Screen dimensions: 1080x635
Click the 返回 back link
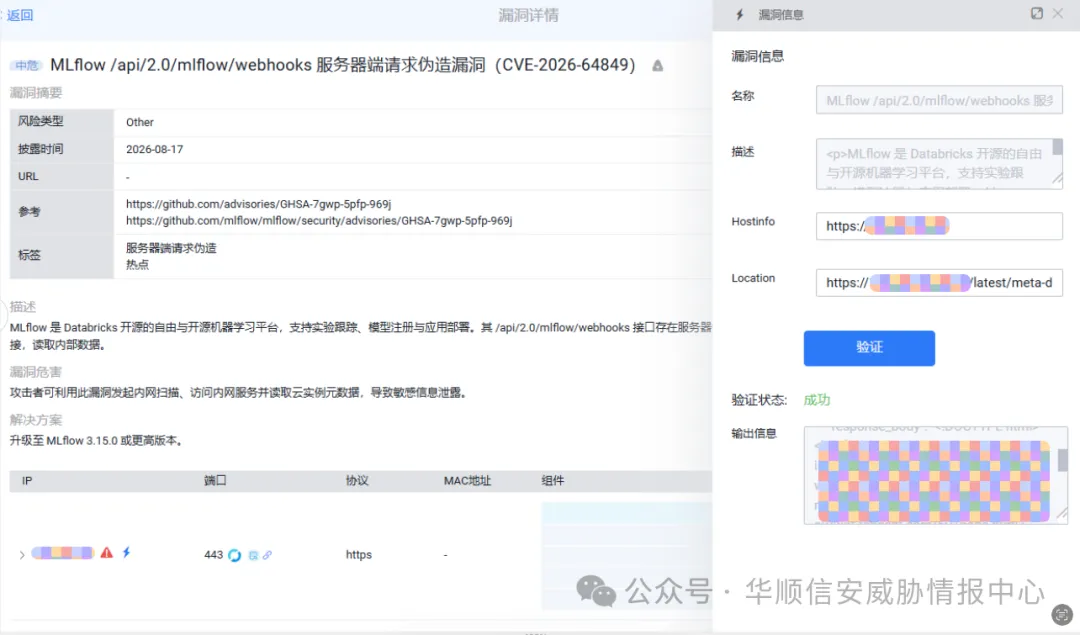click(20, 15)
